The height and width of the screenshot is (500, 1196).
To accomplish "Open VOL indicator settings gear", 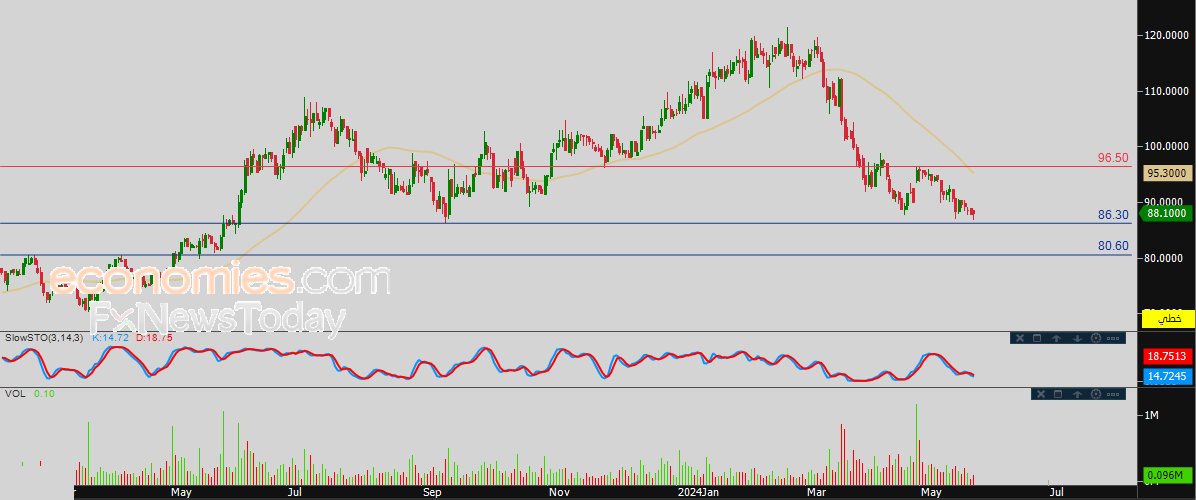I will [x=1096, y=394].
